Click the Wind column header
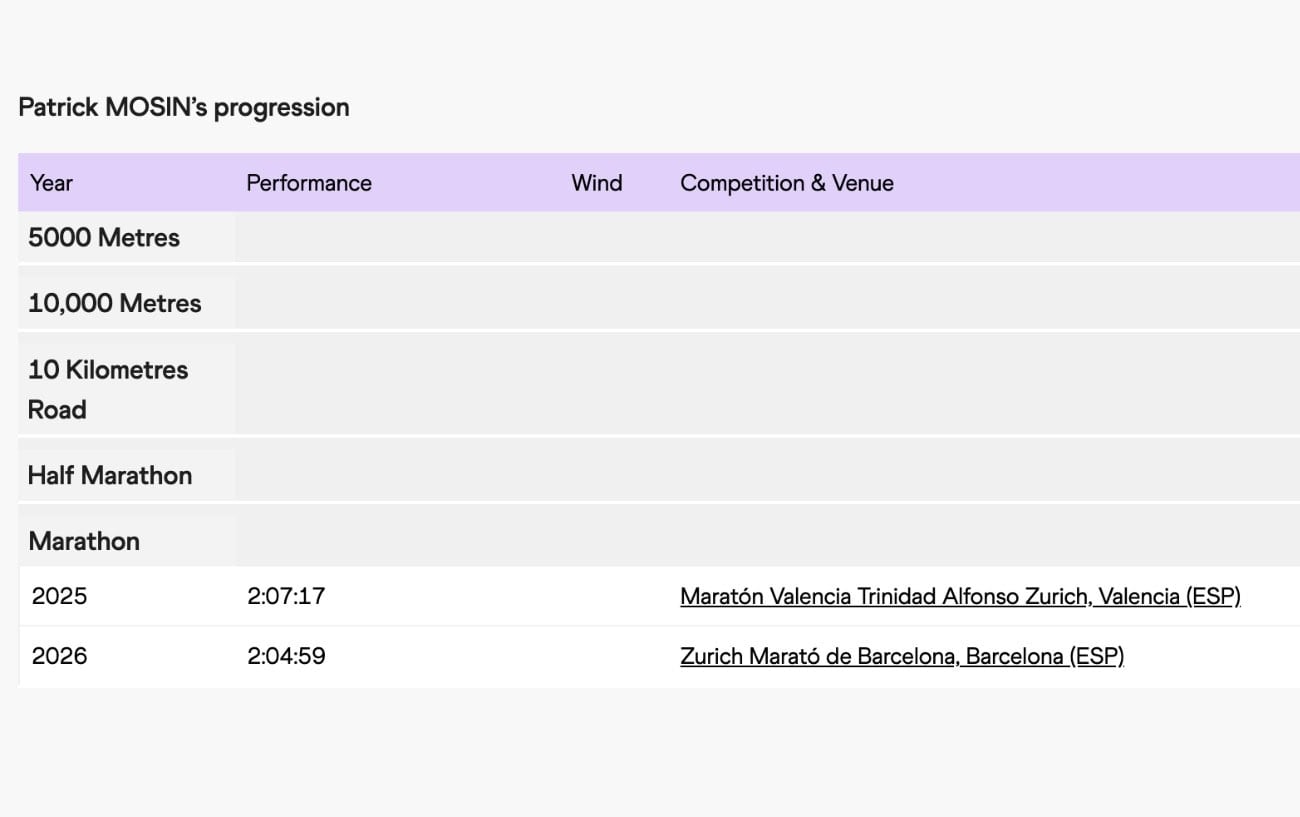The height and width of the screenshot is (817, 1300). coord(597,183)
